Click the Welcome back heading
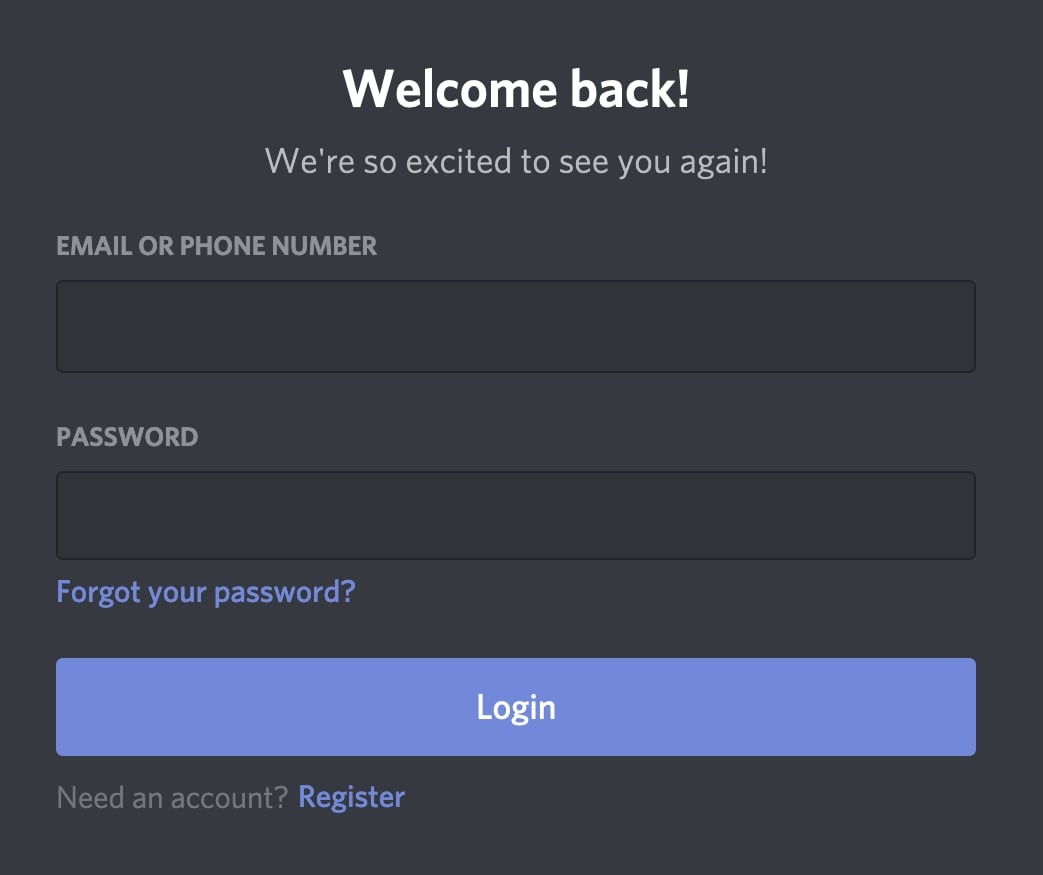1043x875 pixels. point(516,90)
